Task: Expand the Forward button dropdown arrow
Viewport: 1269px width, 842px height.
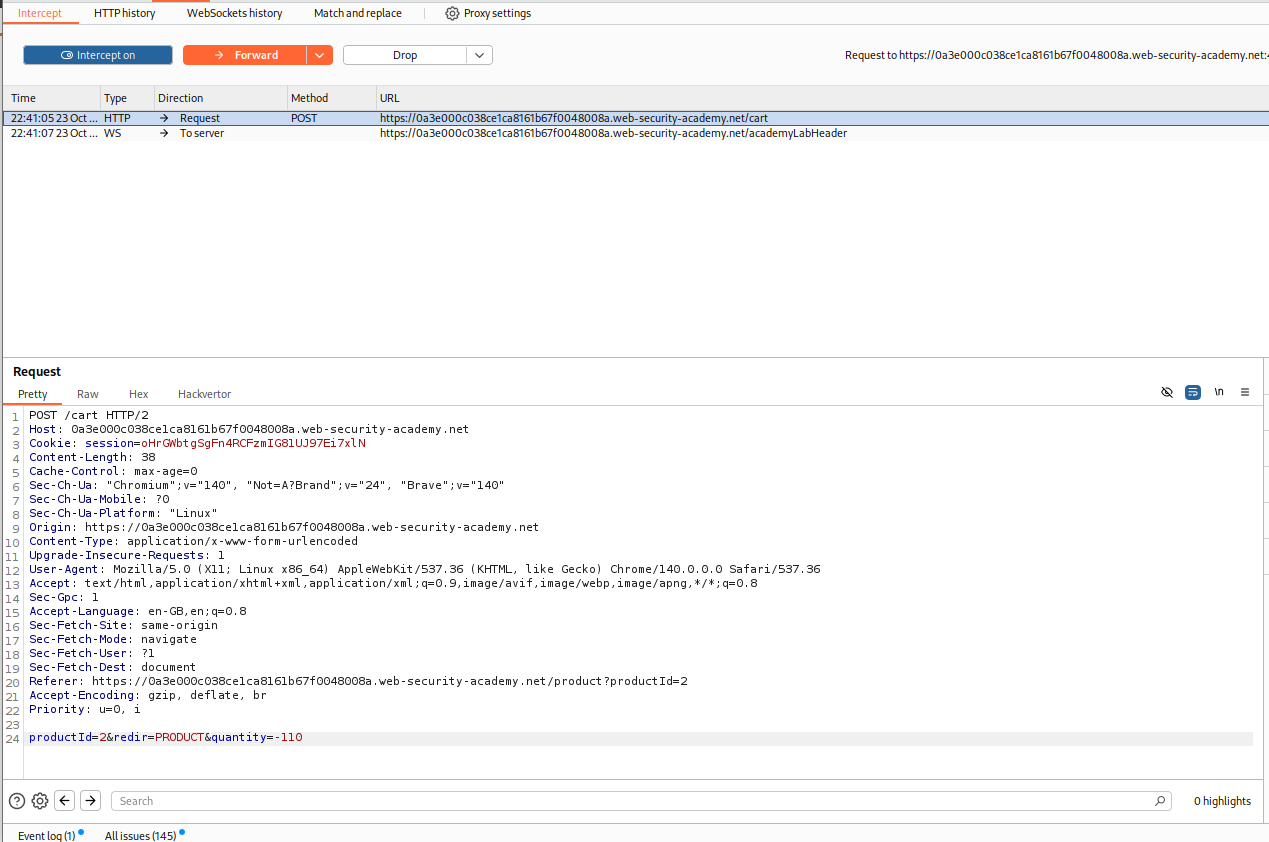Action: coord(320,55)
